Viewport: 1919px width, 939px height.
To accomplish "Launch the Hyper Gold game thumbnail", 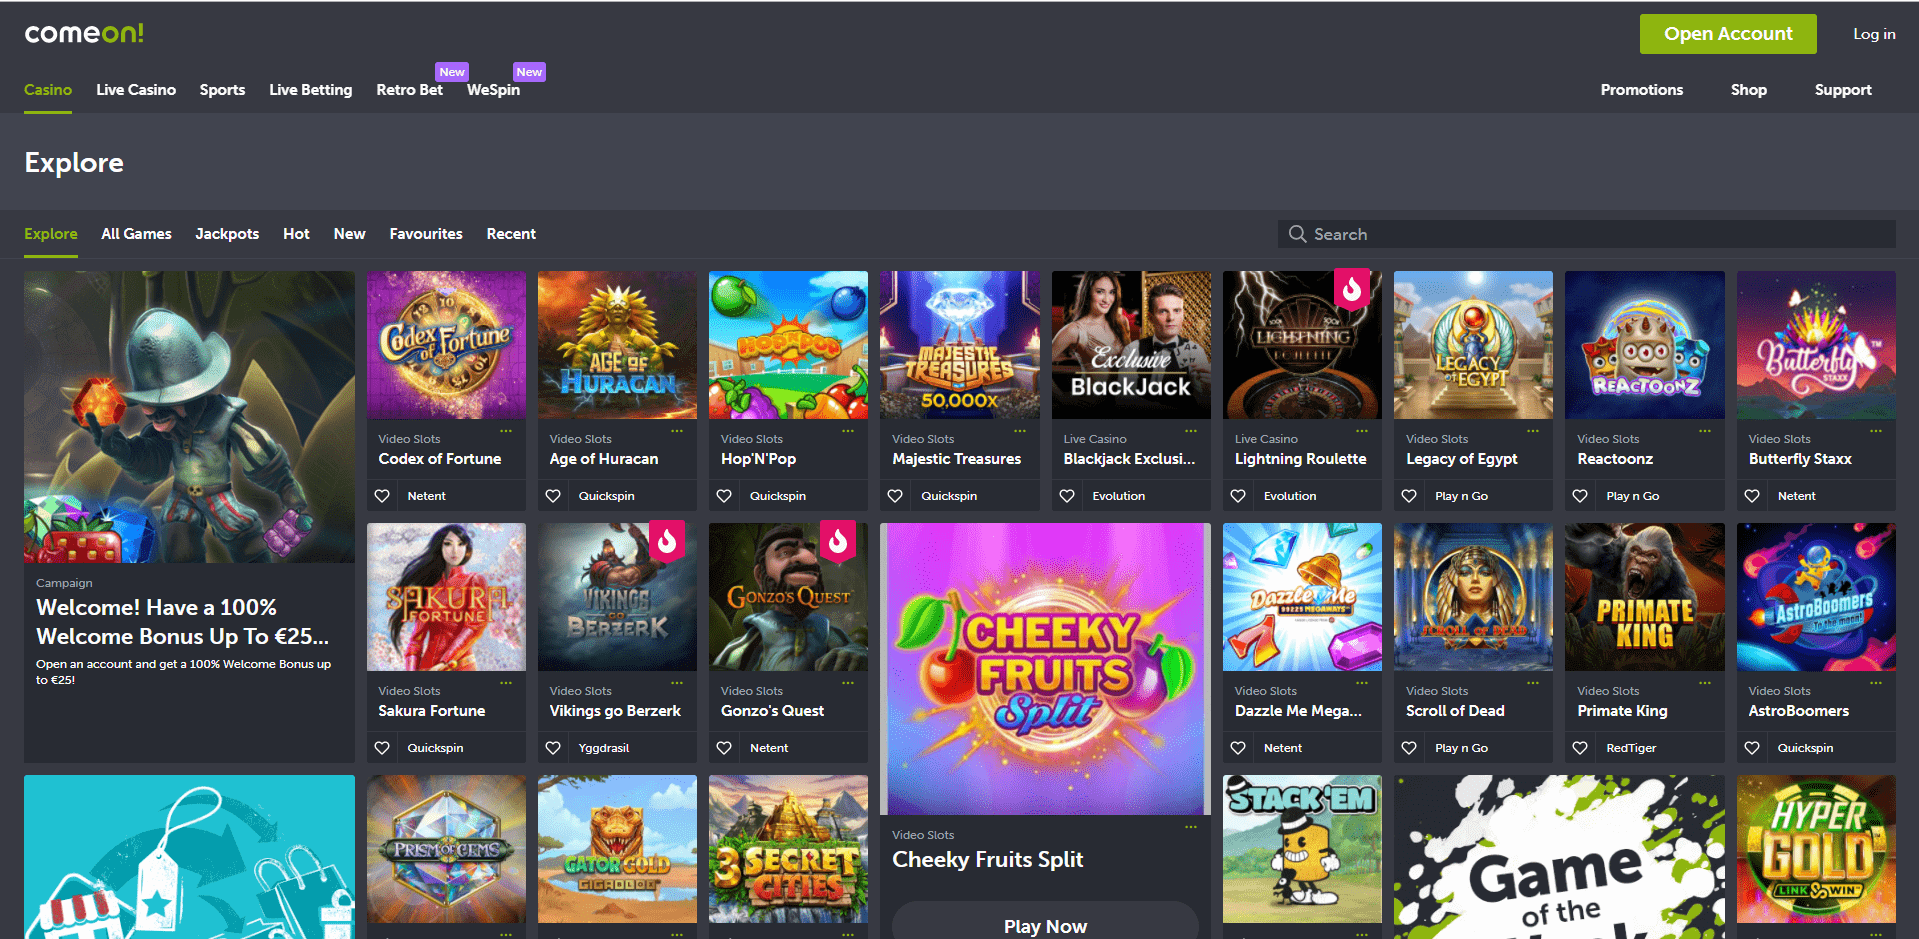I will pyautogui.click(x=1816, y=849).
